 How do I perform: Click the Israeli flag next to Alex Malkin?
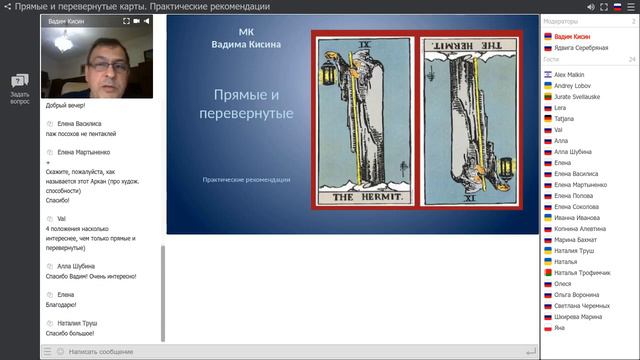548,75
